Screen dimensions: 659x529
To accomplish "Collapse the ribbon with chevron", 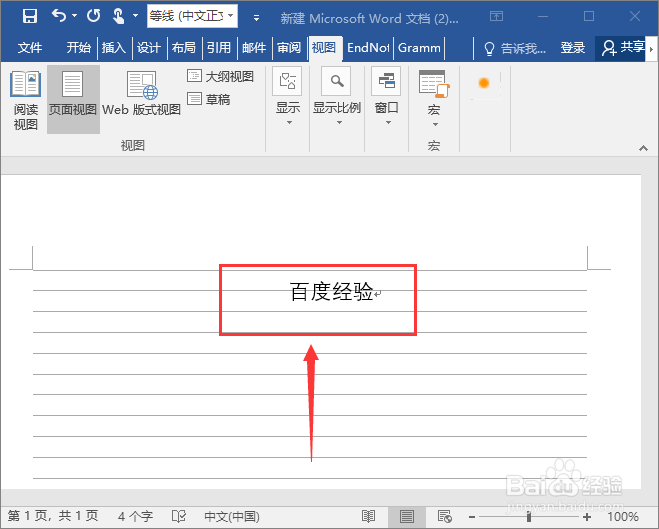I will (x=643, y=148).
